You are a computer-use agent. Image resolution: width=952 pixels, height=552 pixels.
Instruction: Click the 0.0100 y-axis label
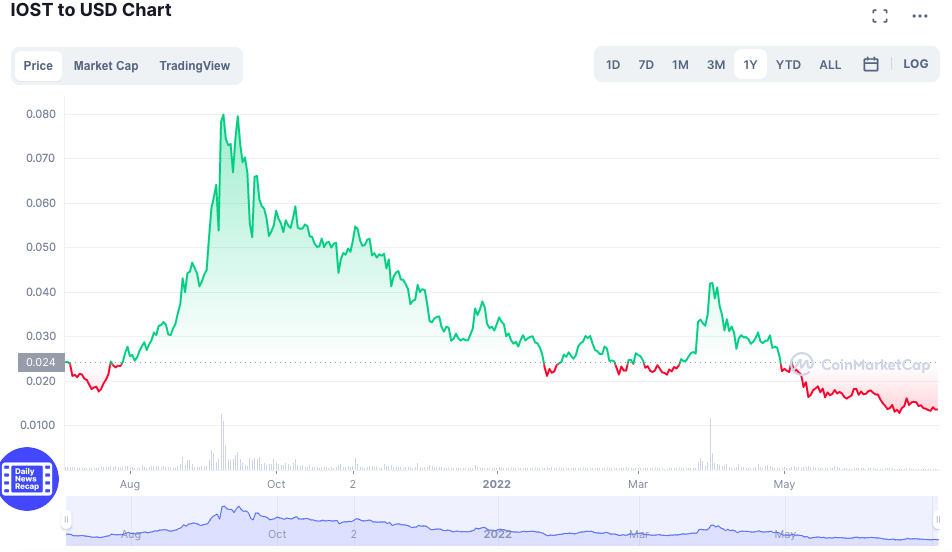(38, 425)
